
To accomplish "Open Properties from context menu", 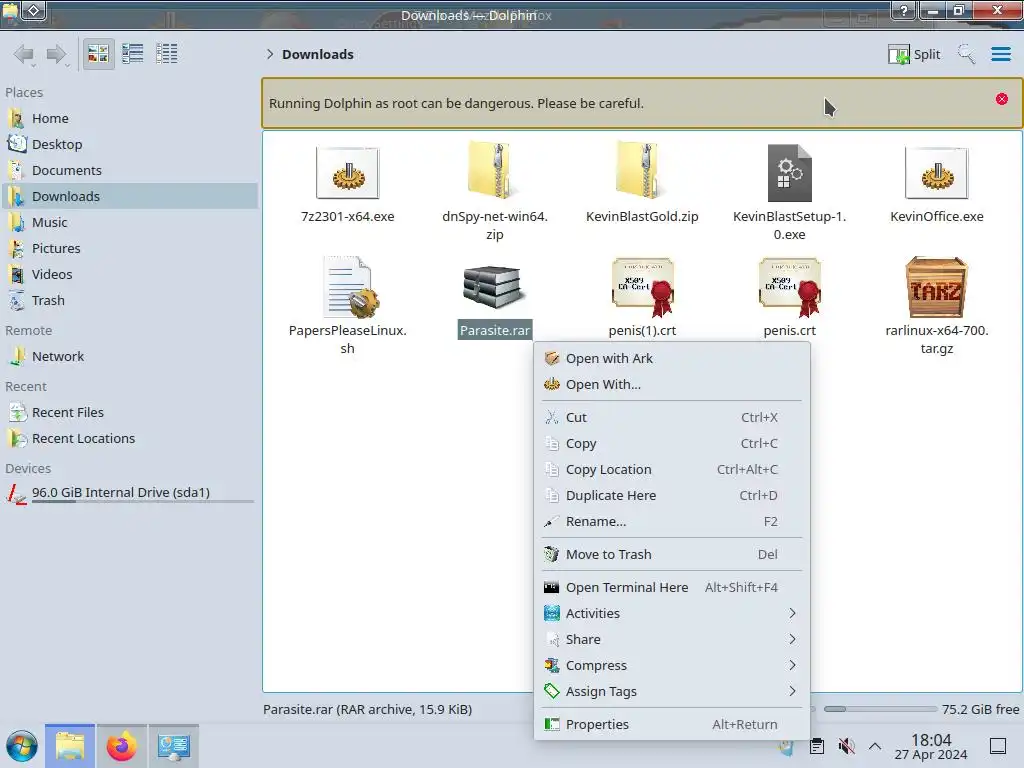I will 672,724.
